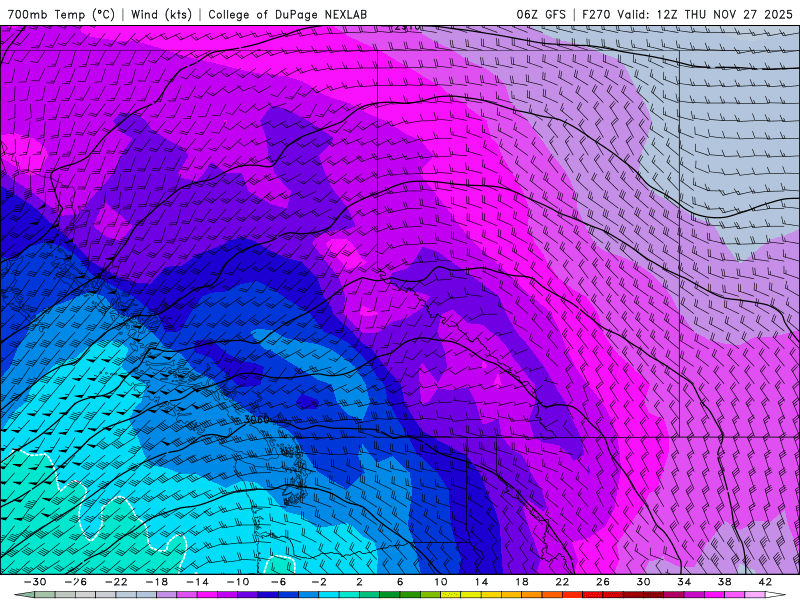The image size is (800, 600).
Task: Click the '06Z GFS' model run text
Action: pyautogui.click(x=541, y=15)
